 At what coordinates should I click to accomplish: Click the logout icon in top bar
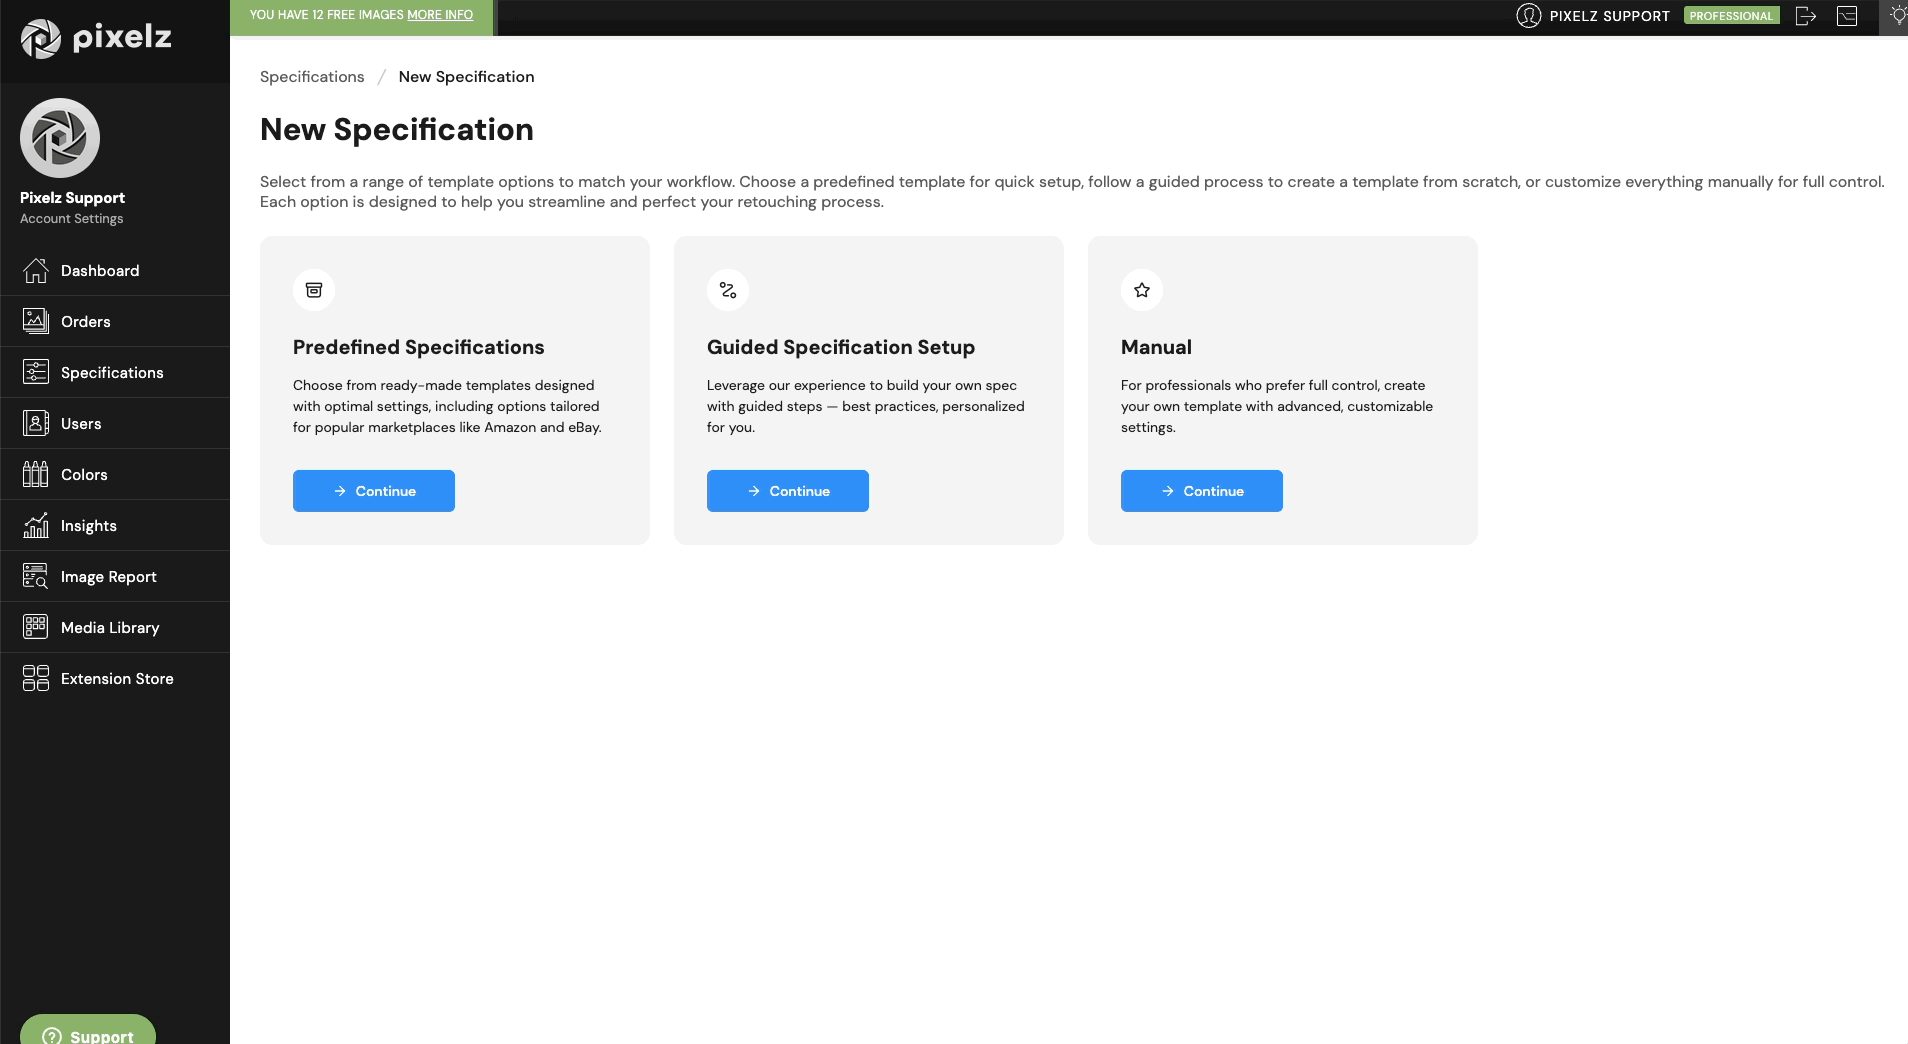1806,16
